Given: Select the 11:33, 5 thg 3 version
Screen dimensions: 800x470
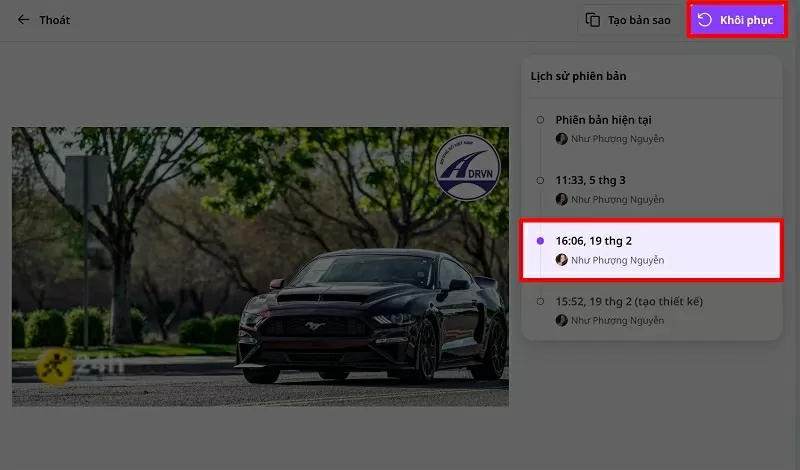Looking at the screenshot, I should click(x=652, y=189).
